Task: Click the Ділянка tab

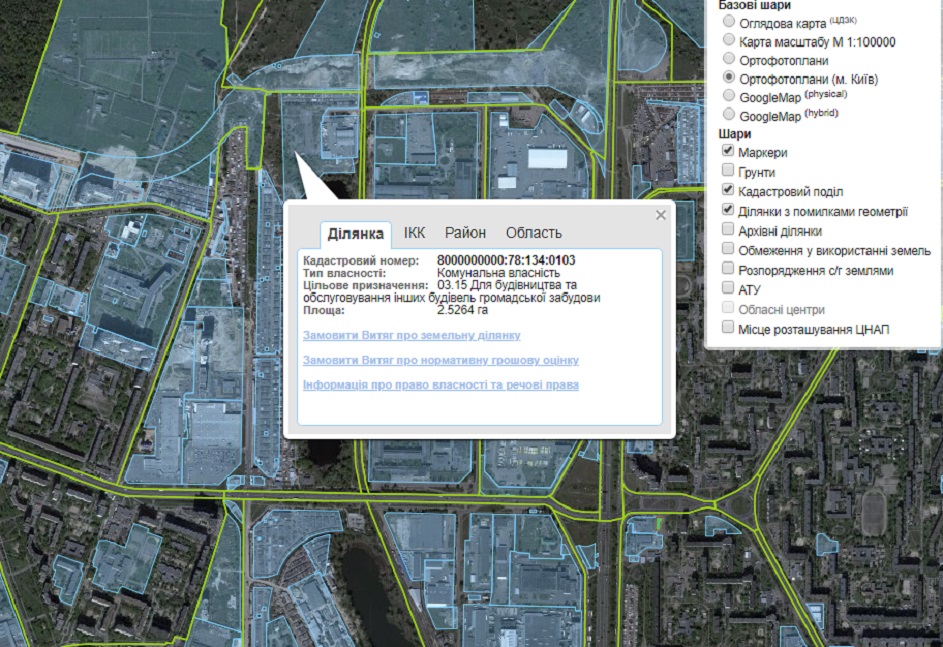Action: coord(355,234)
